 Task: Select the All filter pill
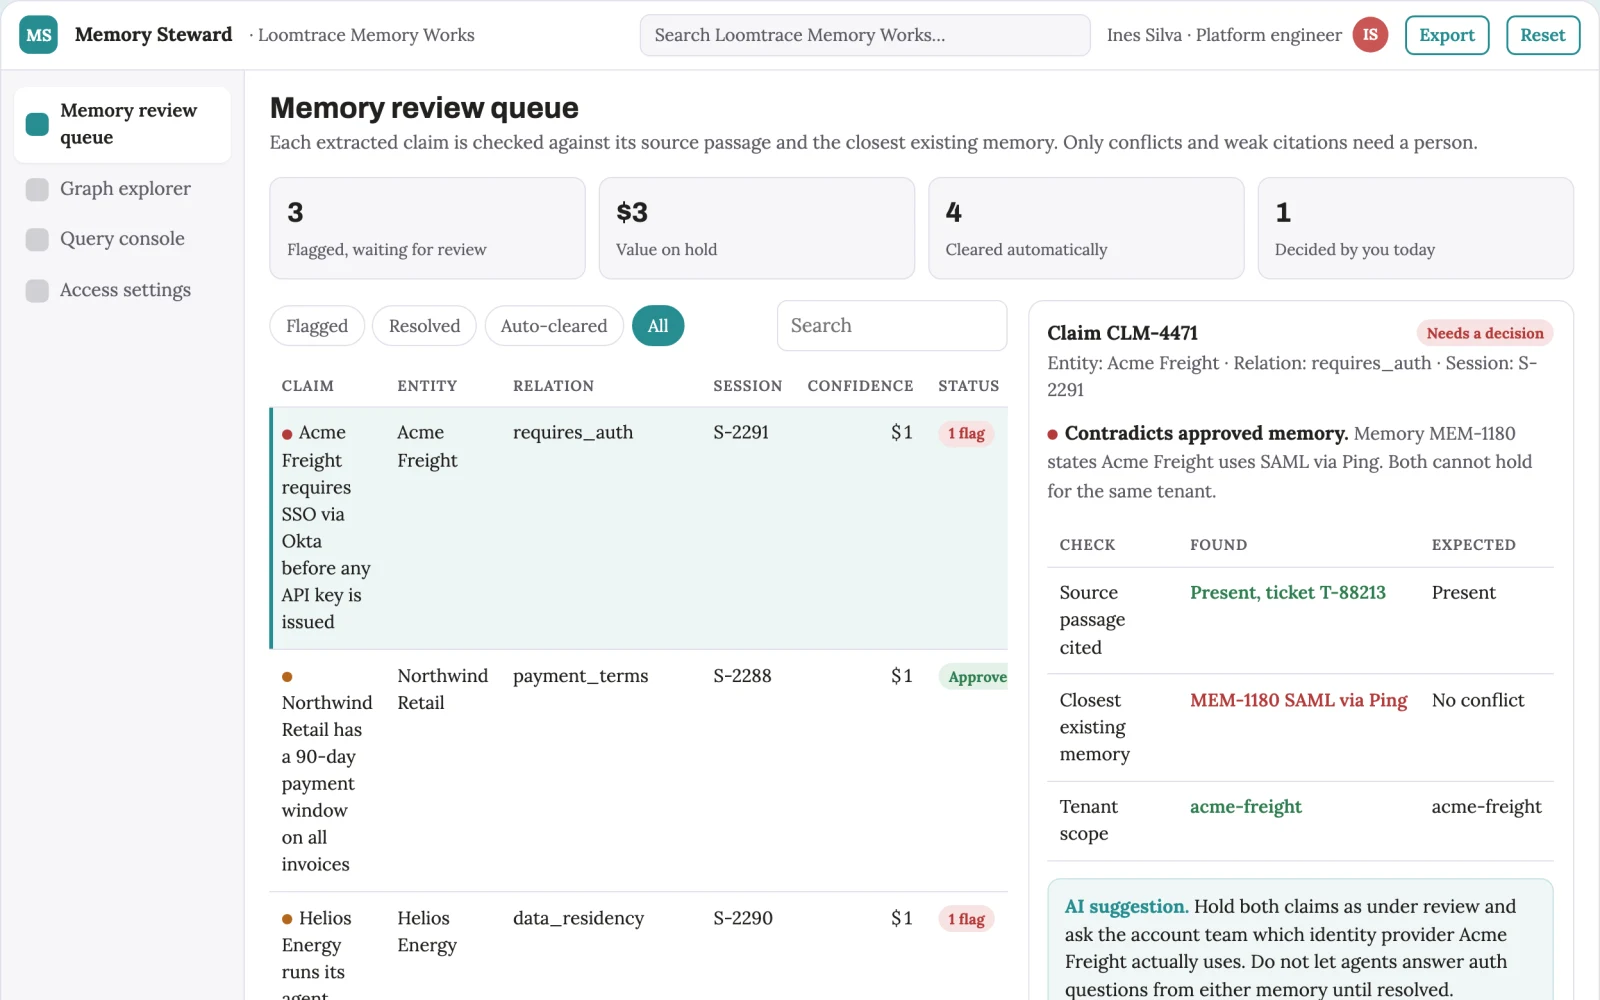click(658, 326)
